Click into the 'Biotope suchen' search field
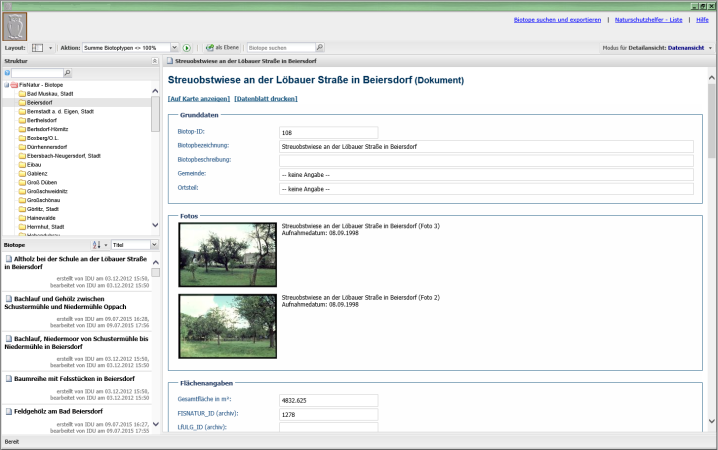This screenshot has width=718, height=450. tap(281, 48)
